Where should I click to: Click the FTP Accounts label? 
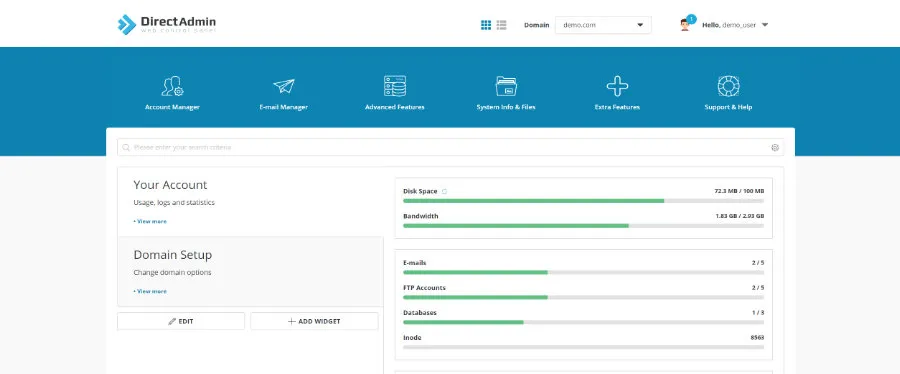(x=424, y=287)
